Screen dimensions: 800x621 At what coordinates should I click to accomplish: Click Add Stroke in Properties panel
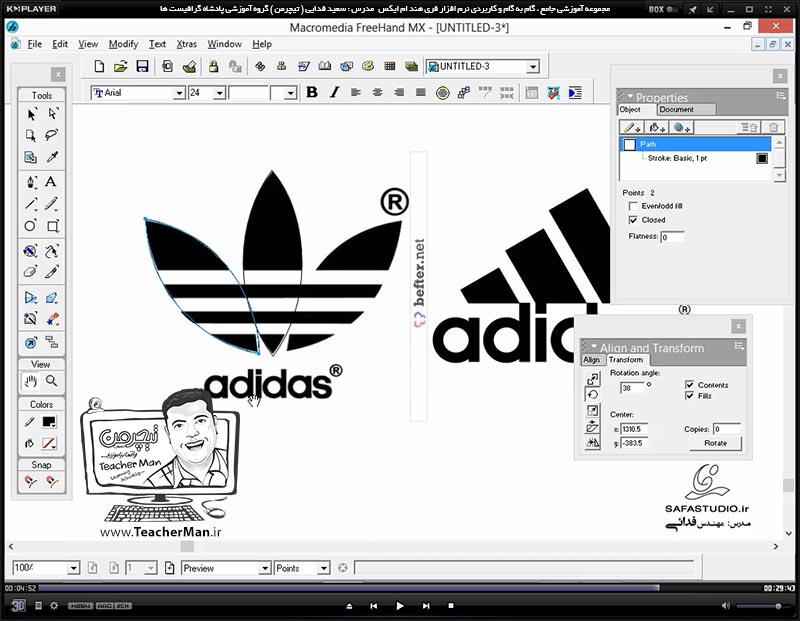[x=633, y=128]
